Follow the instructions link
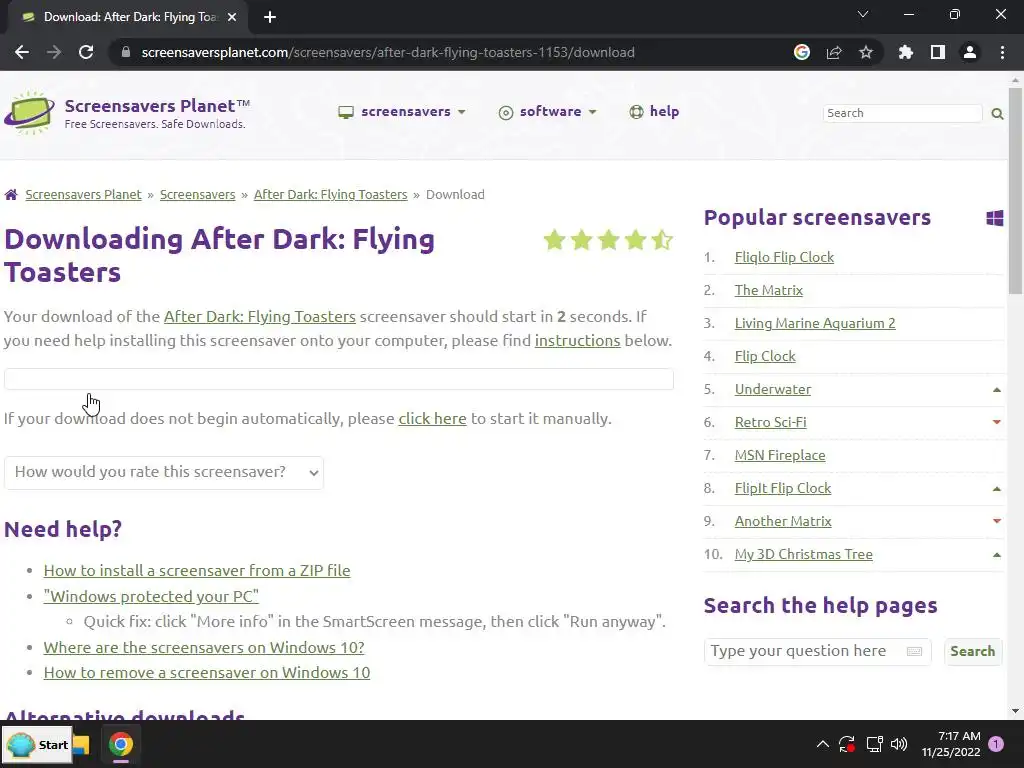The width and height of the screenshot is (1024, 768). tap(577, 341)
